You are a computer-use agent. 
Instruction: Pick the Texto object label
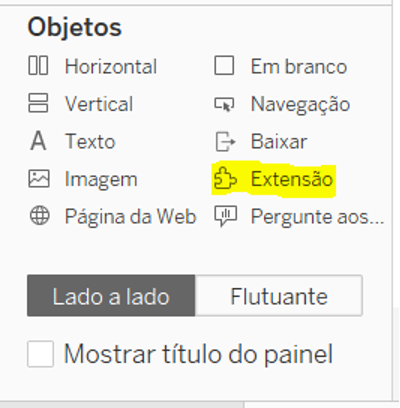coord(90,141)
